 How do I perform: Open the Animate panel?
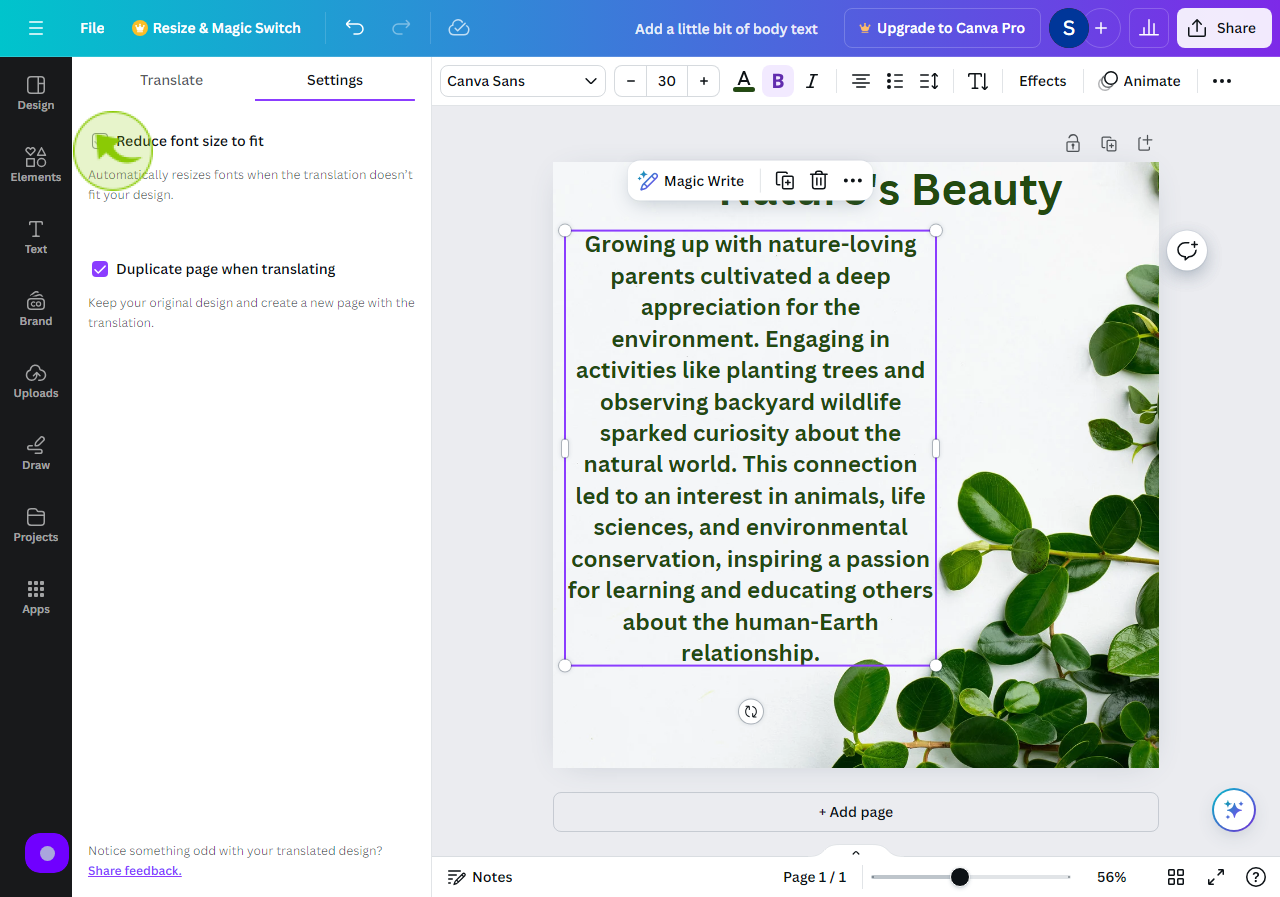point(1140,81)
